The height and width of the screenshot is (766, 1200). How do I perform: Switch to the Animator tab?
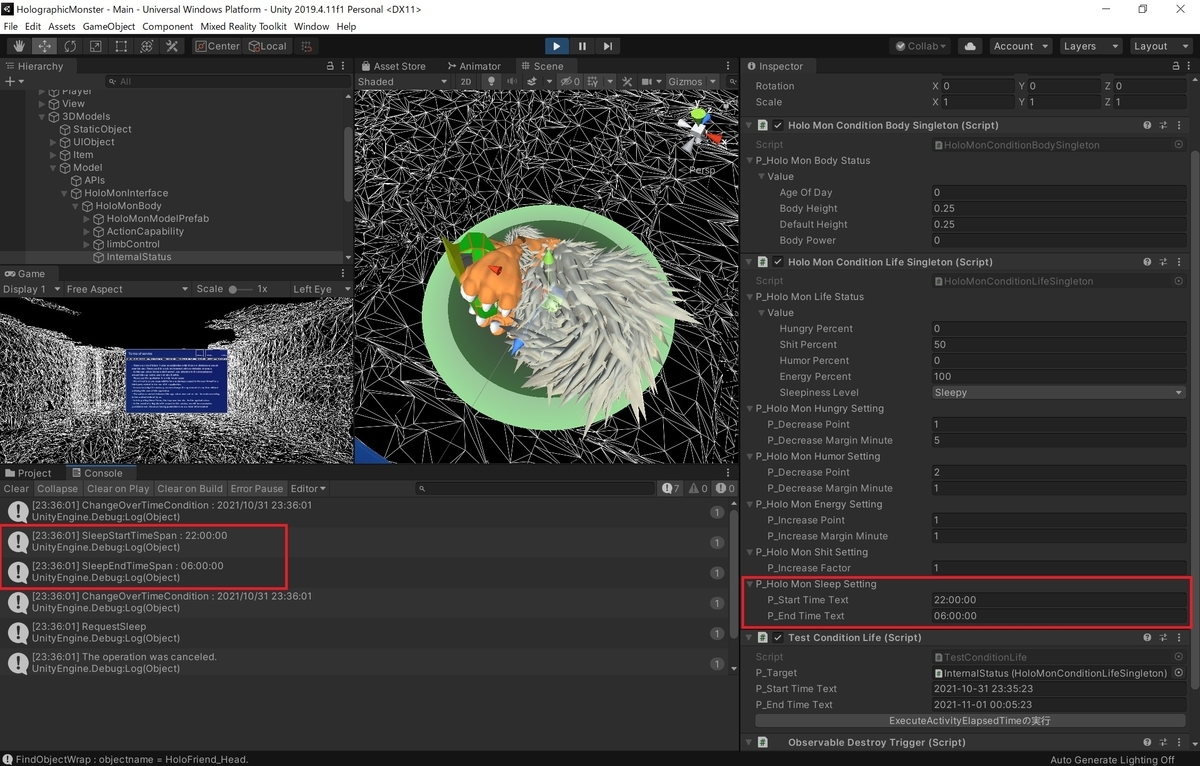(474, 66)
